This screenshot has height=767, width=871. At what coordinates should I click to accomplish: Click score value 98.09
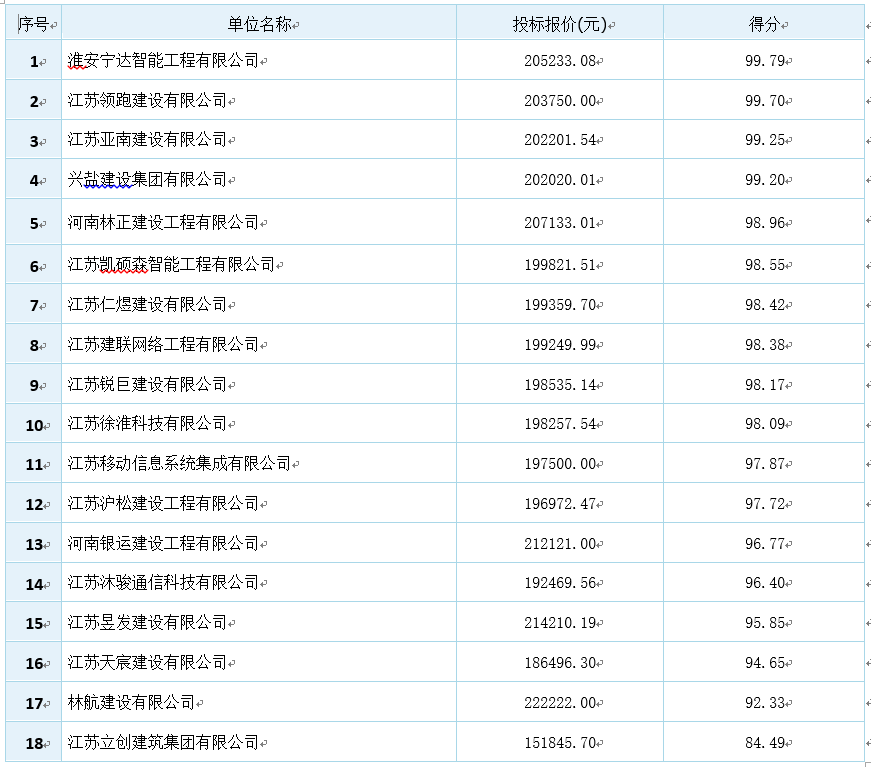click(765, 424)
